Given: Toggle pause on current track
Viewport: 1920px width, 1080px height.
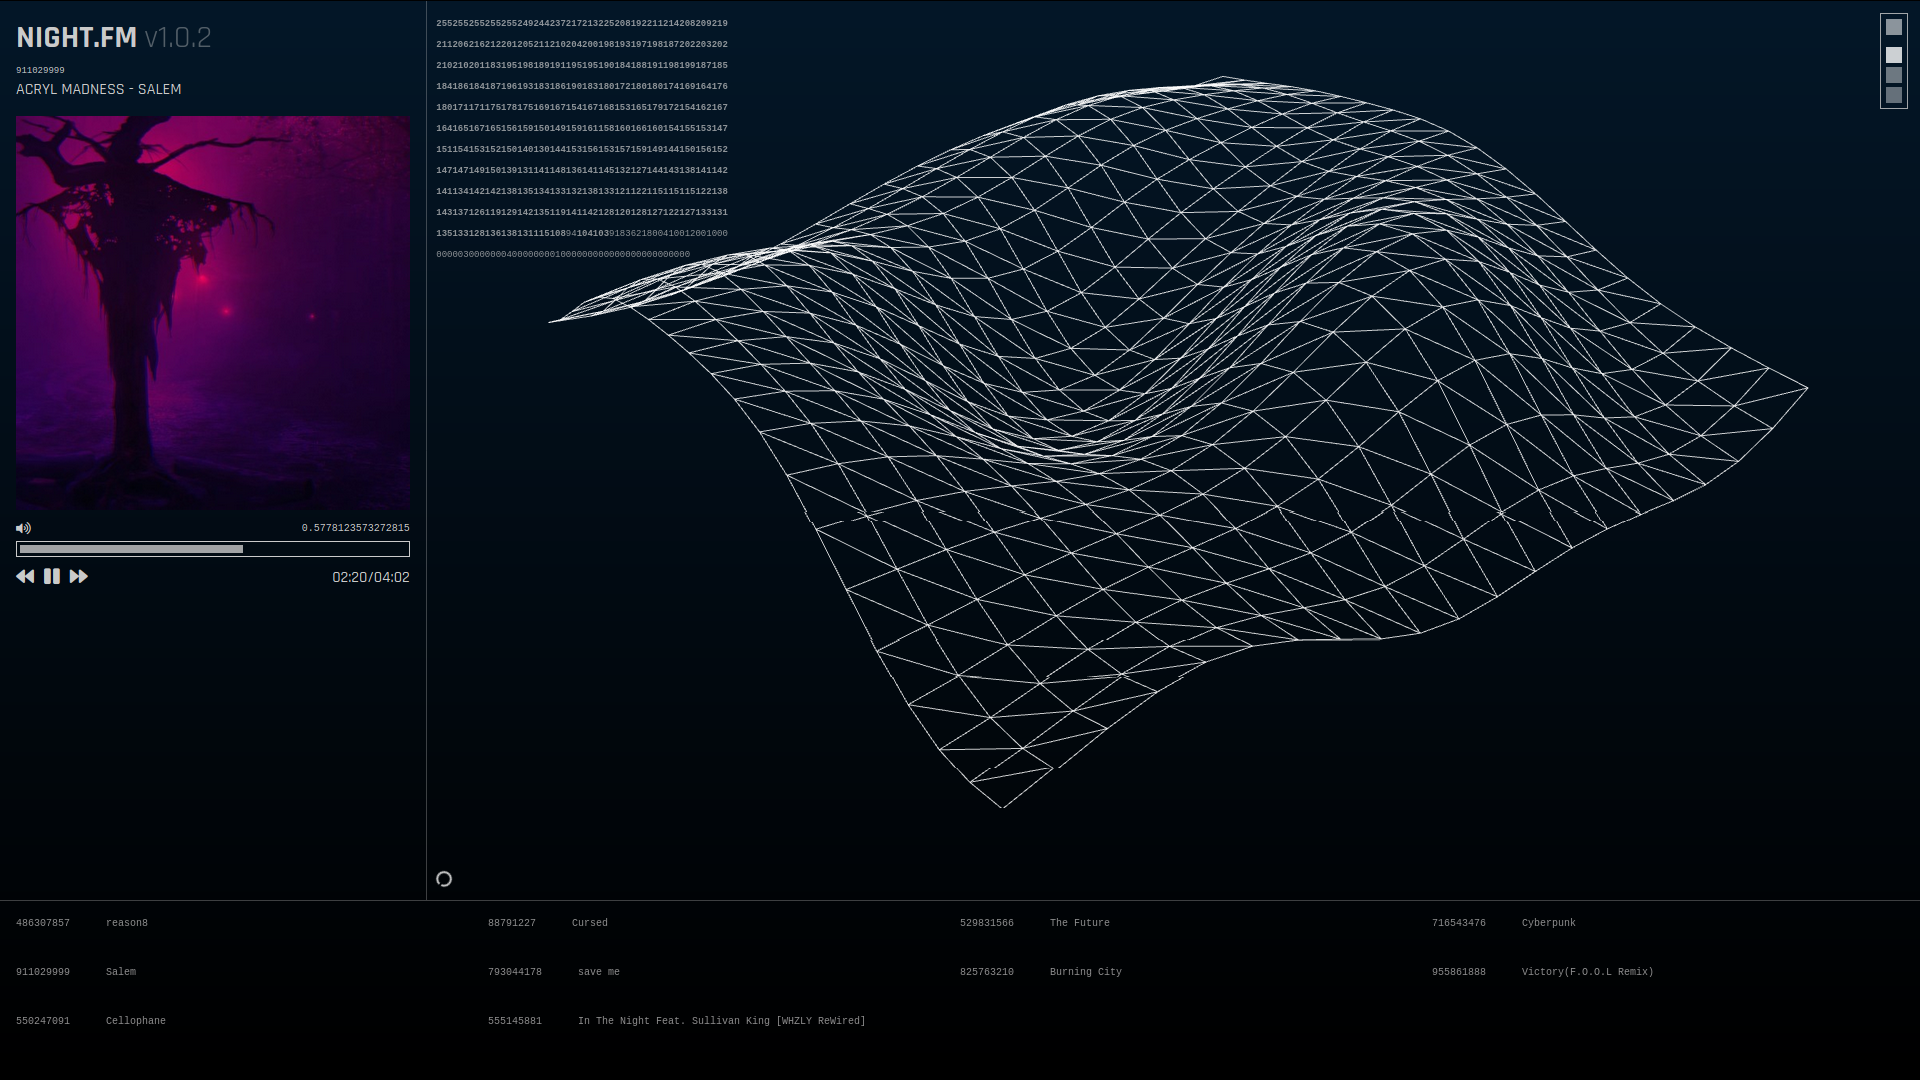Looking at the screenshot, I should click(x=51, y=576).
